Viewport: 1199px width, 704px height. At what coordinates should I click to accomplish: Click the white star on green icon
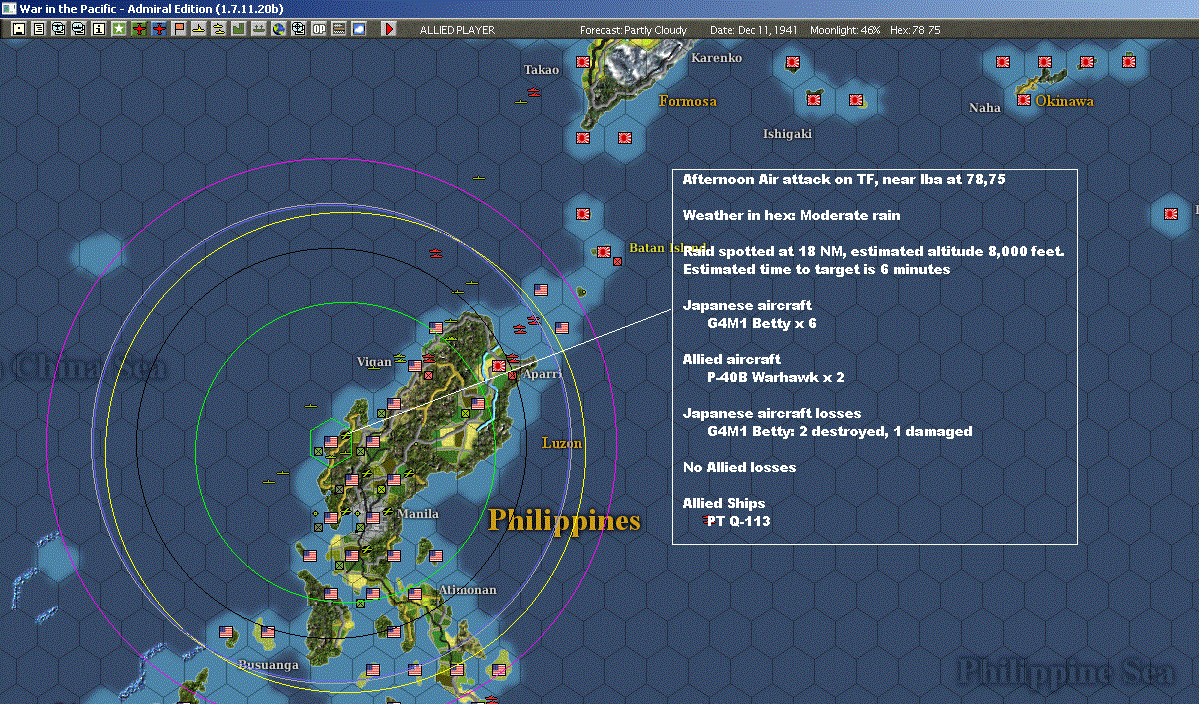coord(119,29)
